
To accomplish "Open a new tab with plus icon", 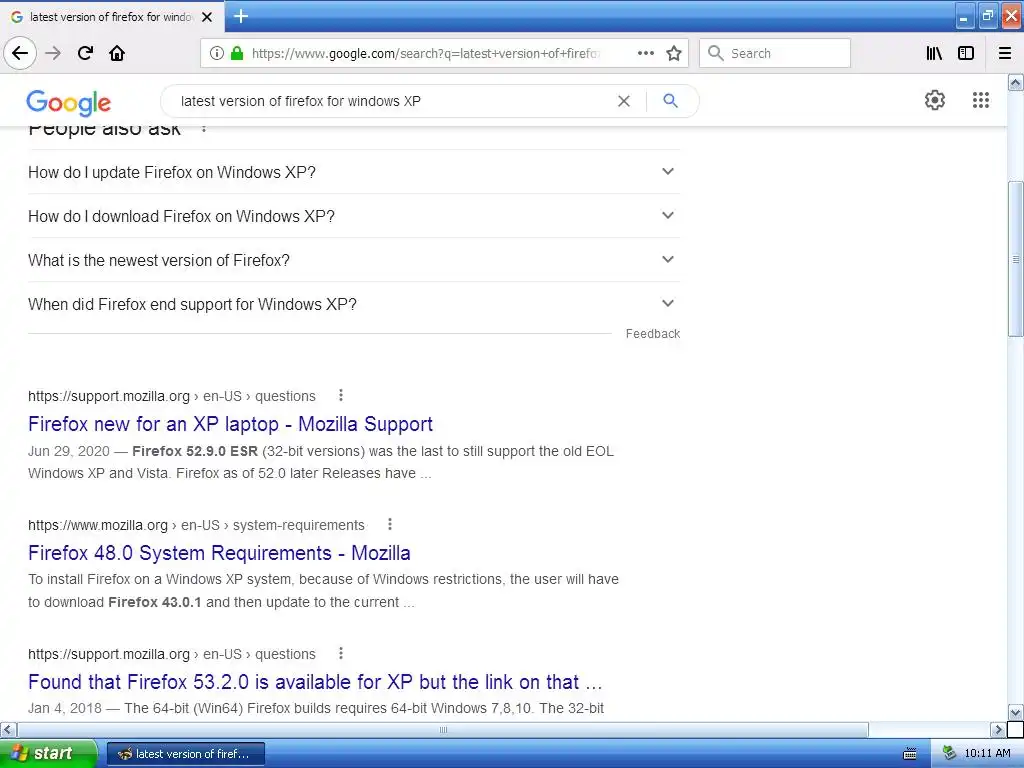I will (x=241, y=16).
